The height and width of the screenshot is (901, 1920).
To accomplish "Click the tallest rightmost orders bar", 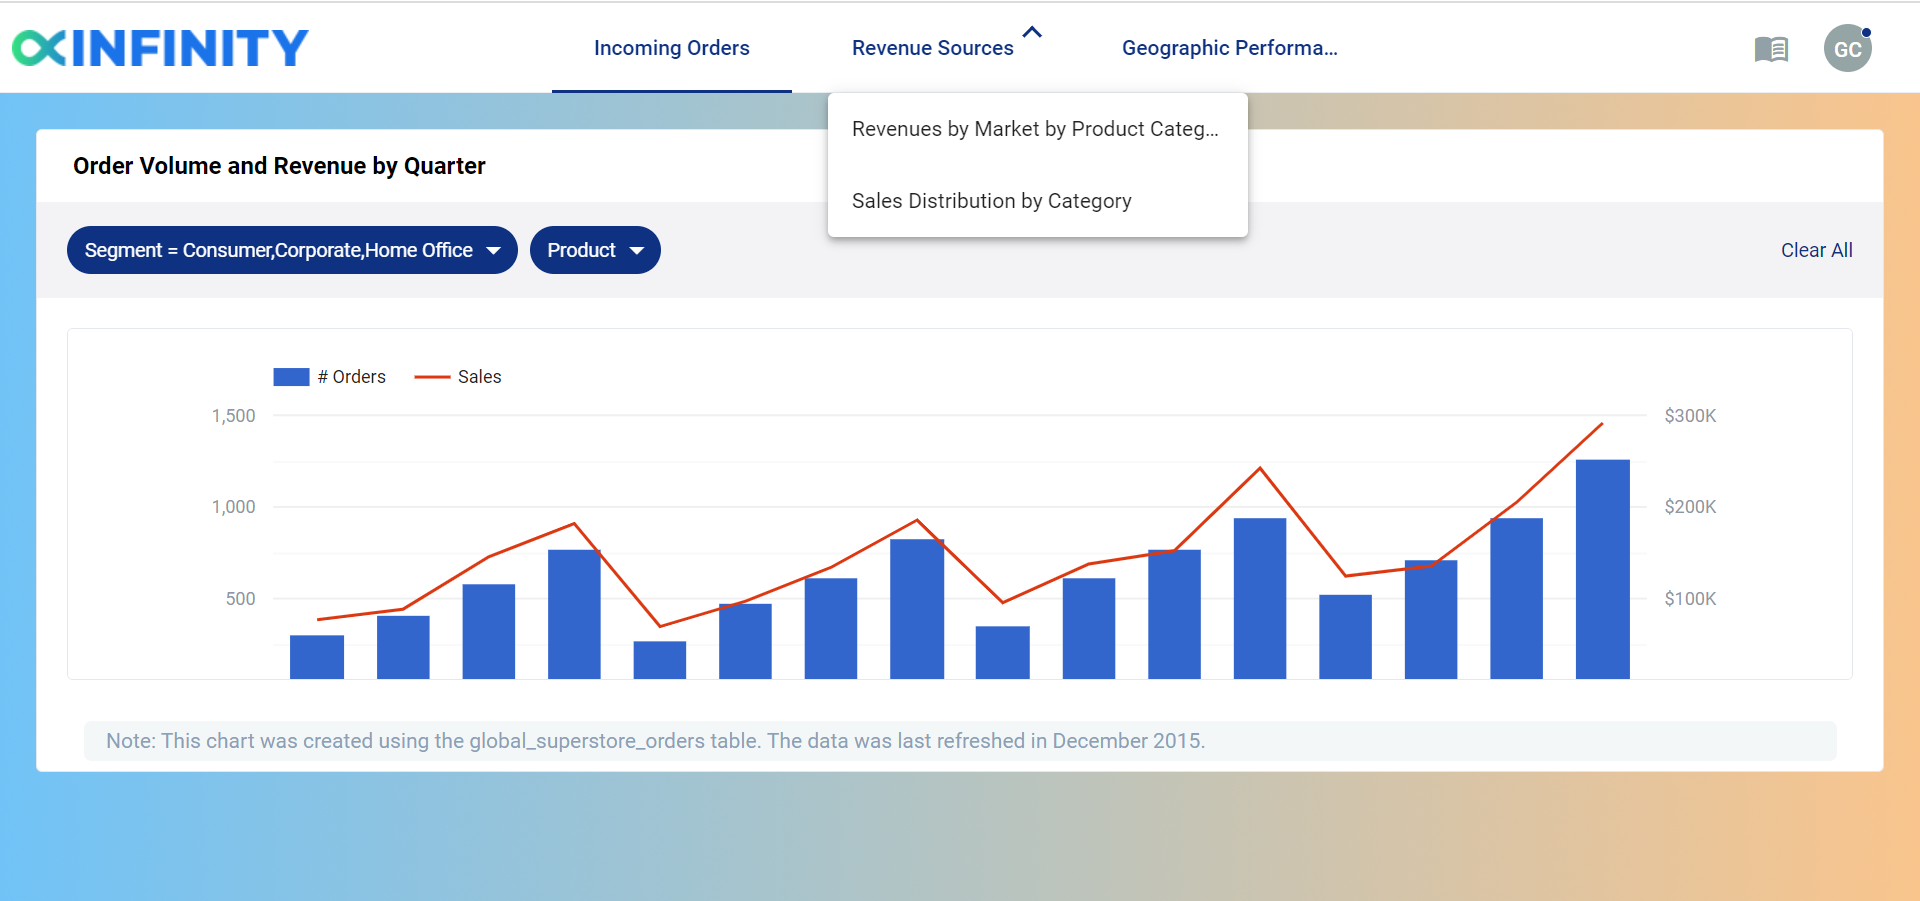I will 1602,569.
